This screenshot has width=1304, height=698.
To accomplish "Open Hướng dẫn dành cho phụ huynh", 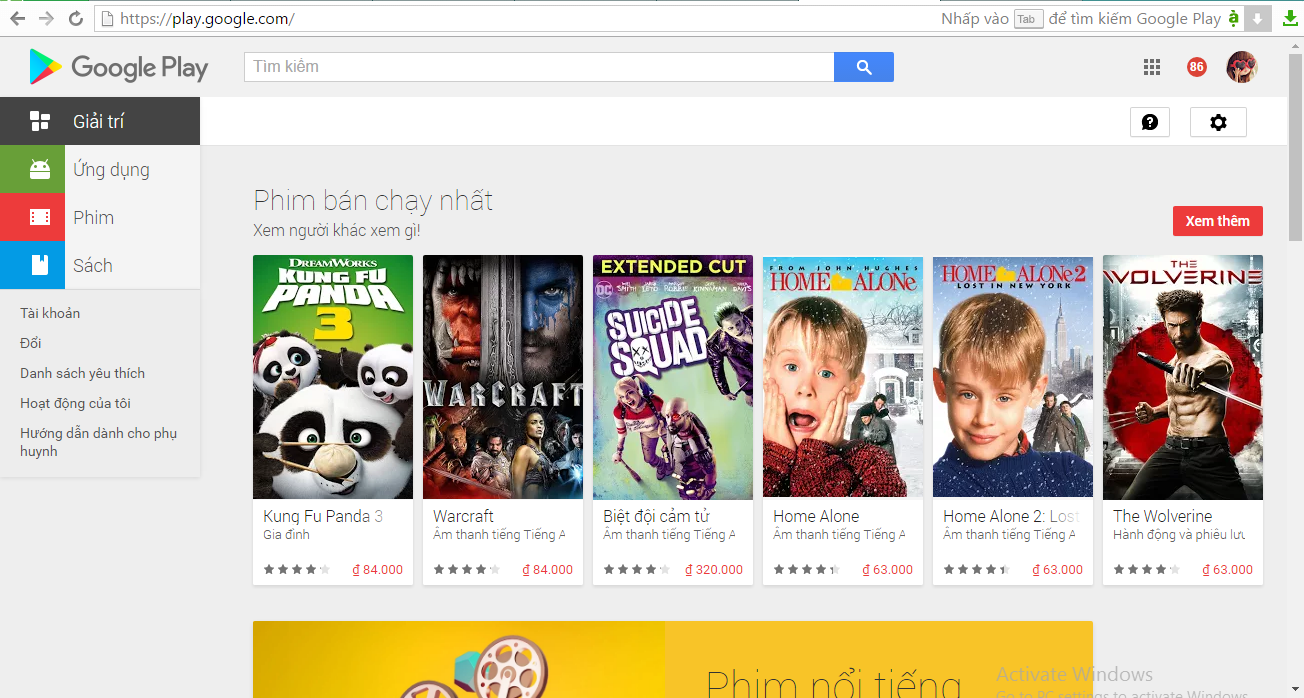I will point(98,442).
